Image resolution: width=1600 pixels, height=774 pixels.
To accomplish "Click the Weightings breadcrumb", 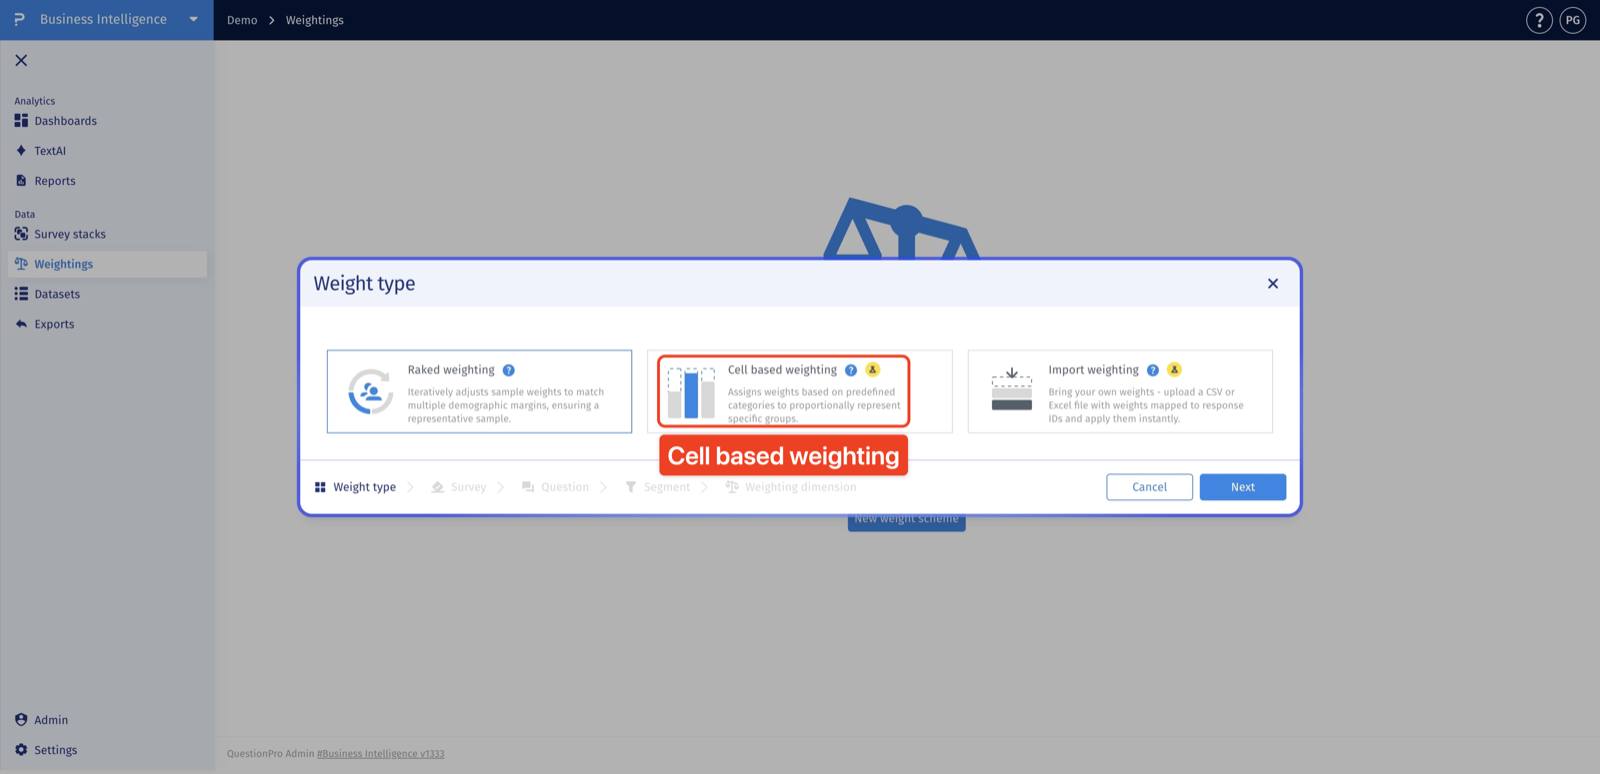I will (315, 20).
